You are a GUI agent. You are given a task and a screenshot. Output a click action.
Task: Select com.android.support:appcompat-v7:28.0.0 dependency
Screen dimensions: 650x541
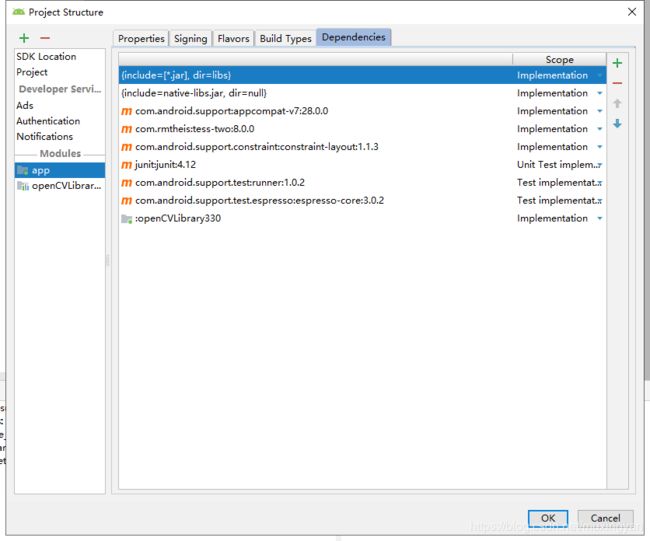[x=362, y=111]
